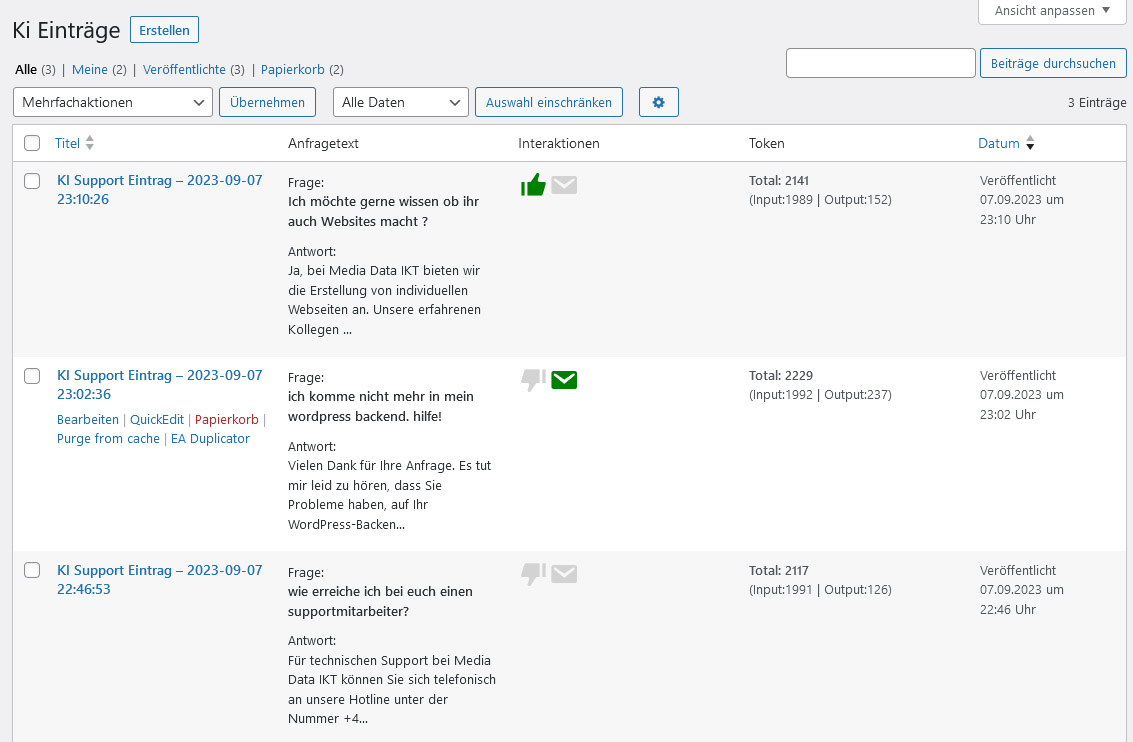Viewport: 1133px width, 742px height.
Task: Click date text '23:02 Uhr'
Action: pyautogui.click(x=1008, y=415)
